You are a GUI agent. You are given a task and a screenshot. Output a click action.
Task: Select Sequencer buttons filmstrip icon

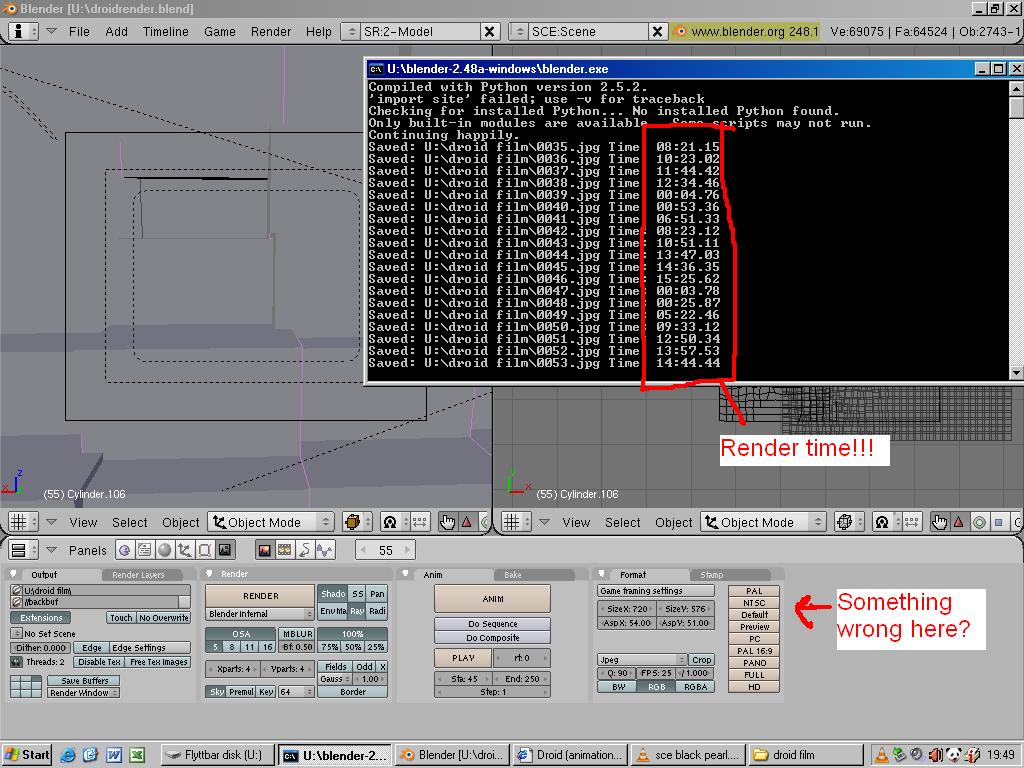point(285,550)
